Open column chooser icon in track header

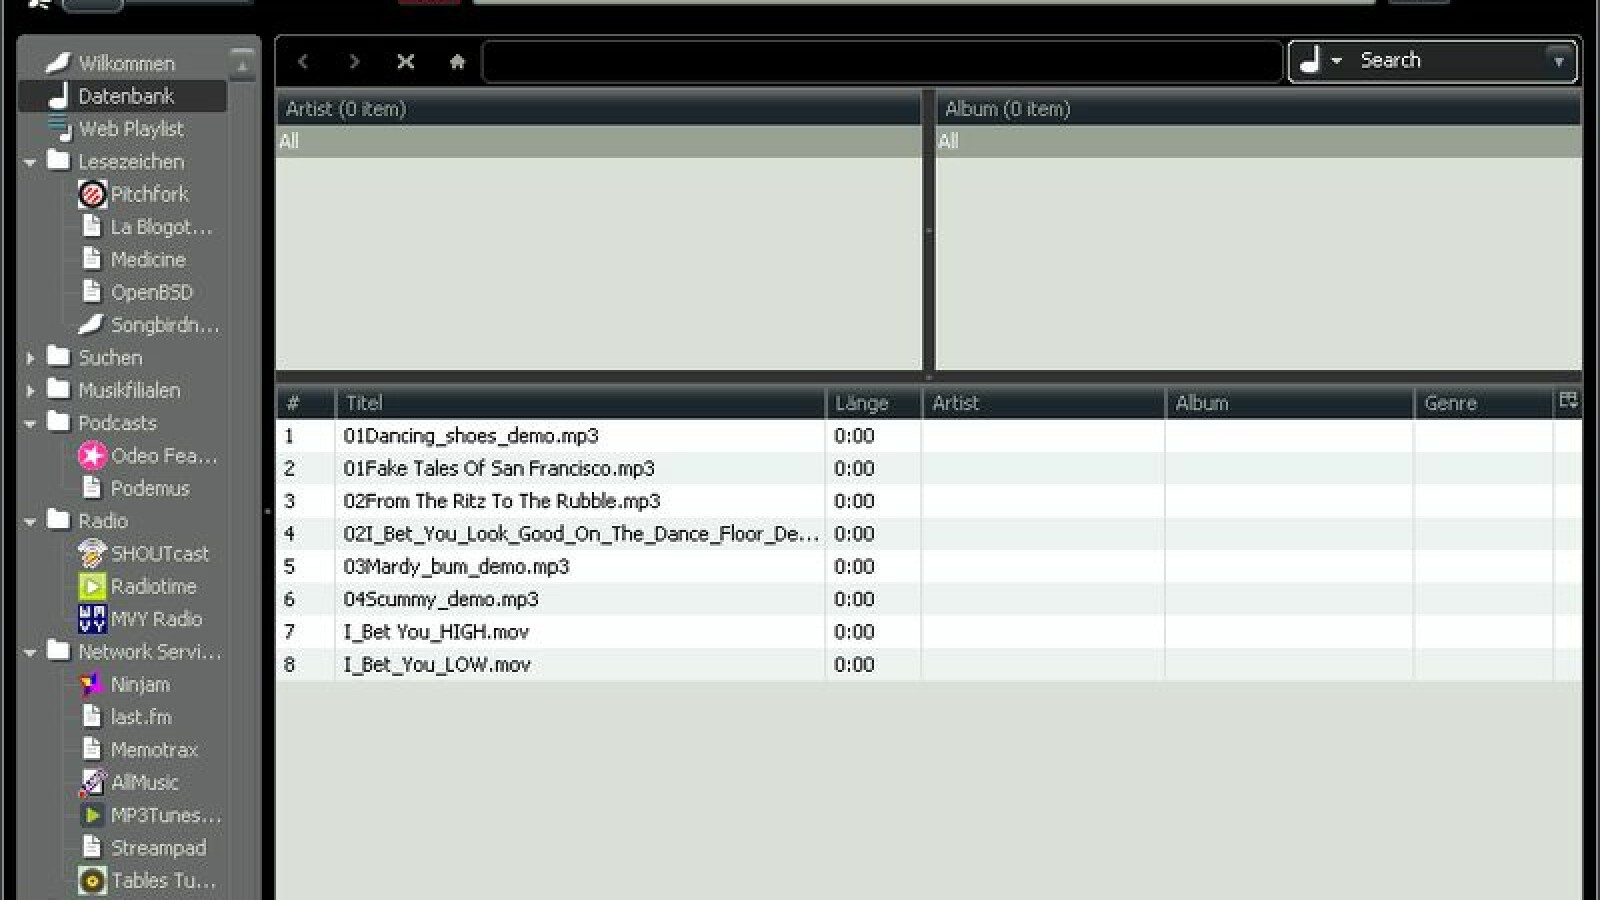(x=1567, y=402)
